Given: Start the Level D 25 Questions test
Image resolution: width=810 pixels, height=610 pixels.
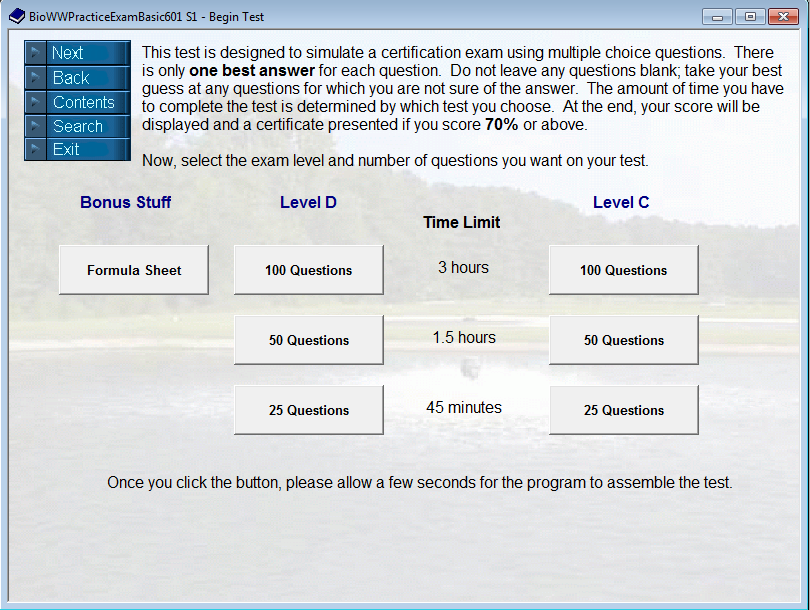Looking at the screenshot, I should pyautogui.click(x=307, y=409).
